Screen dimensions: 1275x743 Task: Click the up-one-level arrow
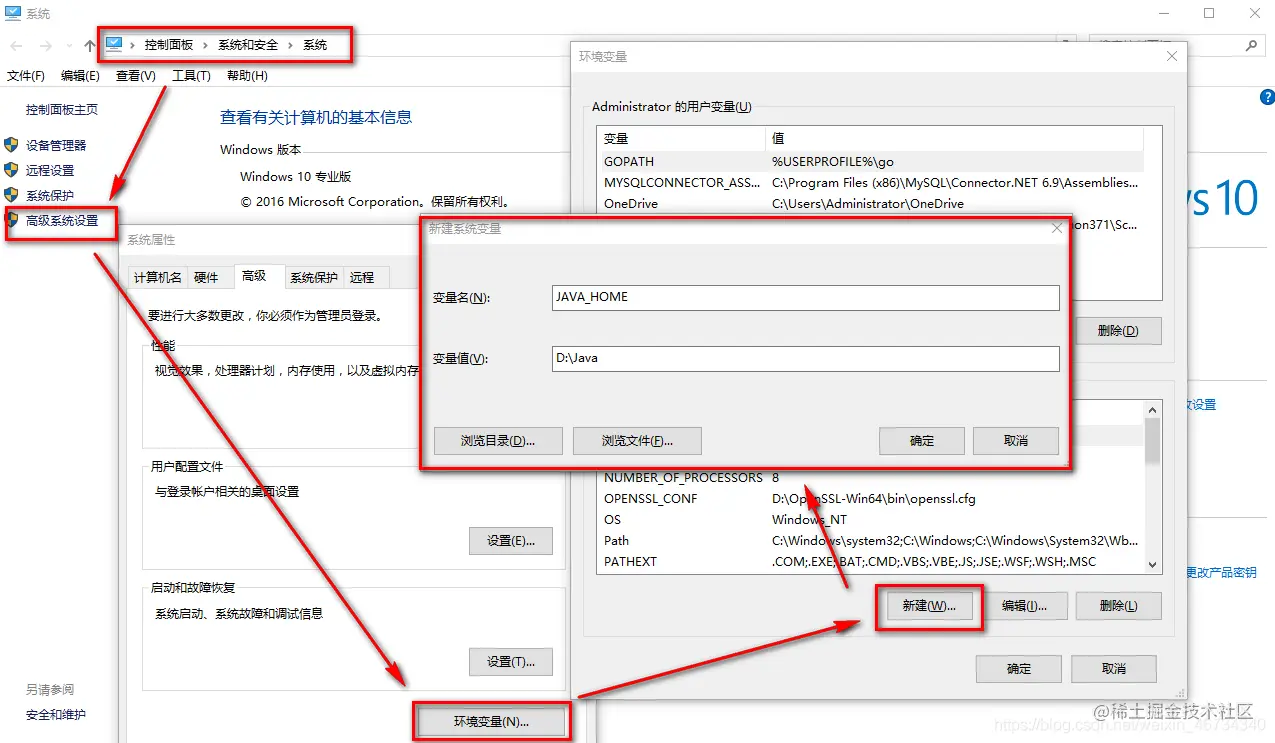click(90, 46)
